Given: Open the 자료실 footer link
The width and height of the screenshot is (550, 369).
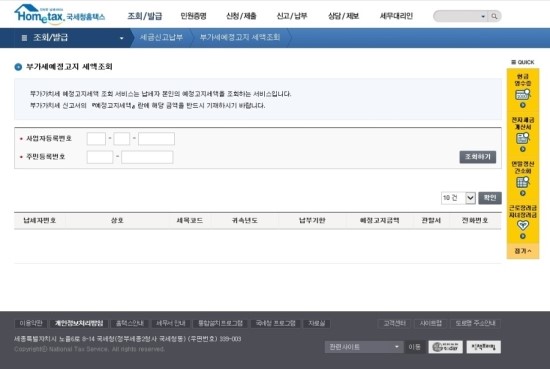Looking at the screenshot, I should [316, 323].
